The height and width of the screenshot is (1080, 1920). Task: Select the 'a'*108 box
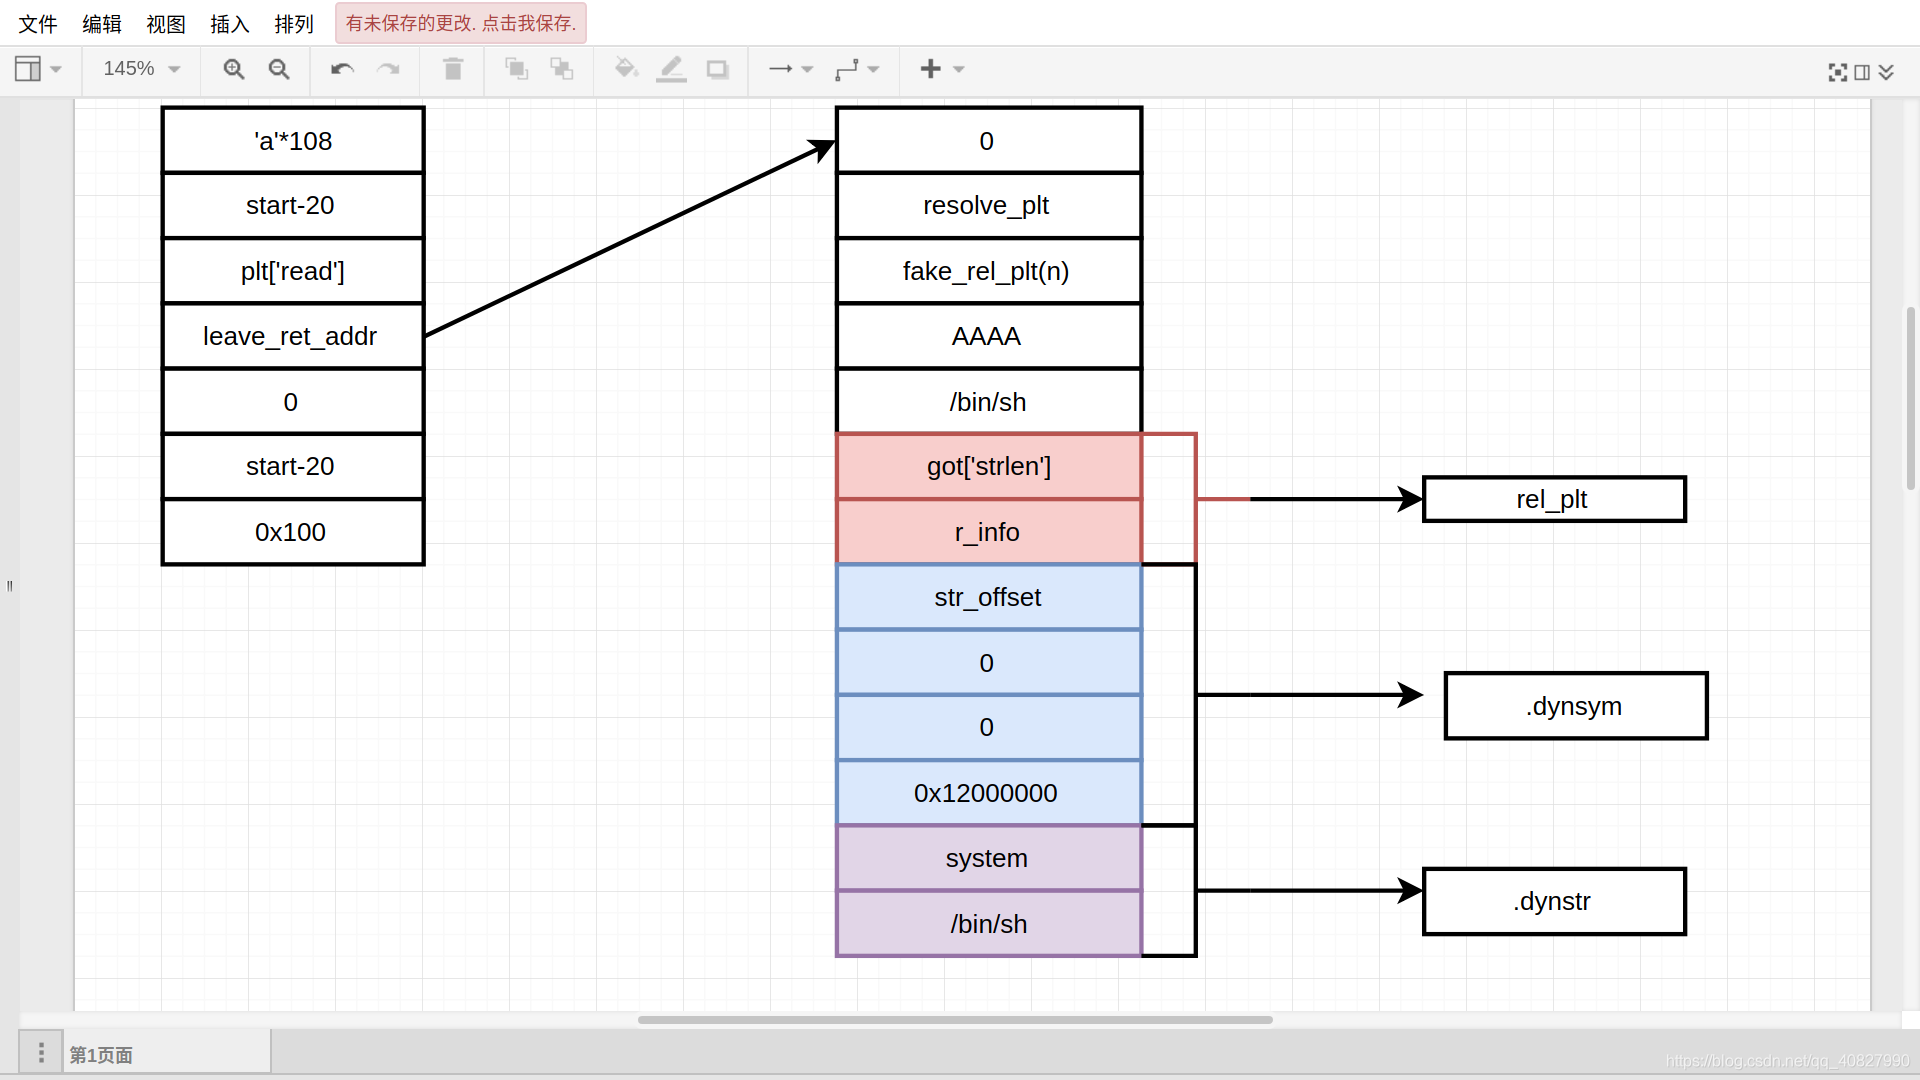(293, 141)
